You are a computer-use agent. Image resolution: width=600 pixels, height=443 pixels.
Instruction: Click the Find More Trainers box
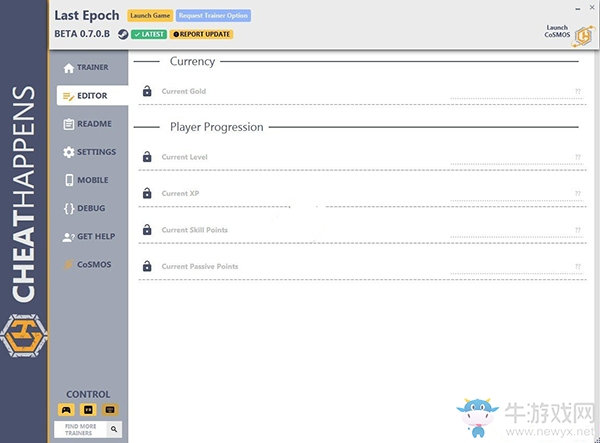81,429
